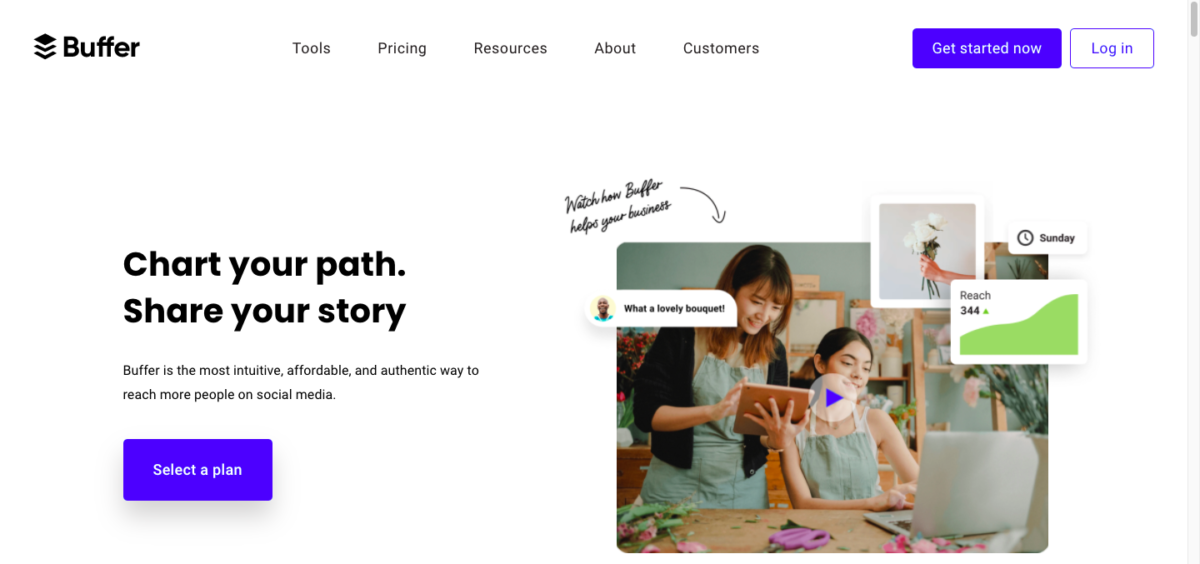This screenshot has height=564, width=1200.
Task: Open the Customers page
Action: coord(721,48)
